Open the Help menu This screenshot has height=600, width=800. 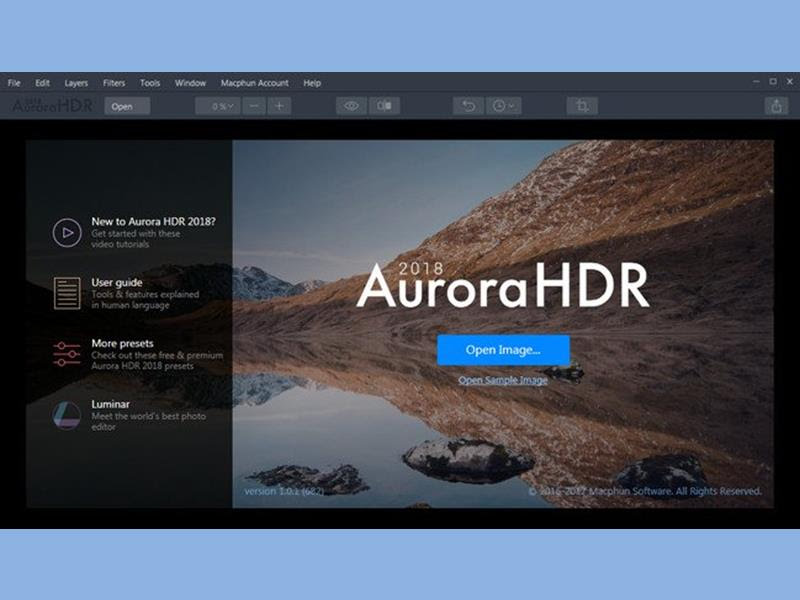tap(312, 83)
